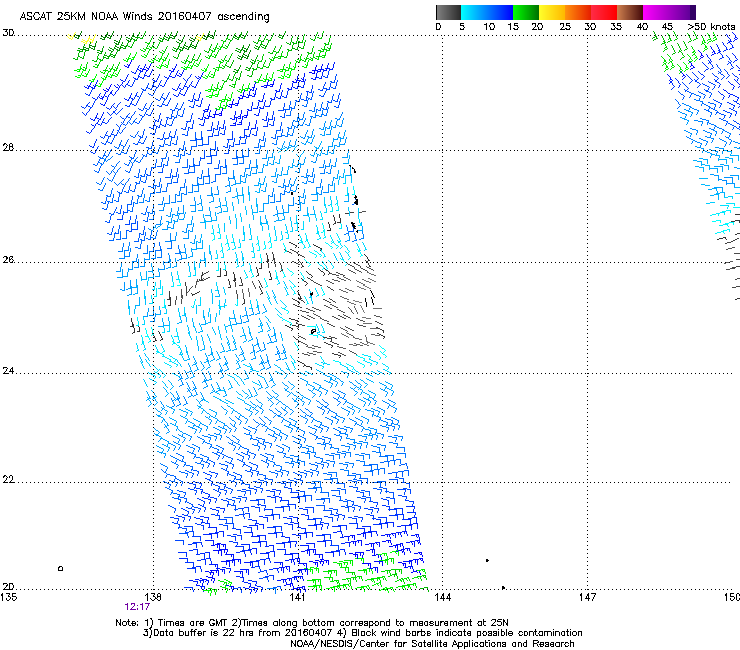The height and width of the screenshot is (650, 740).
Task: Click the note line starting "Note: 1) Times are GMT"
Action: (x=312, y=623)
